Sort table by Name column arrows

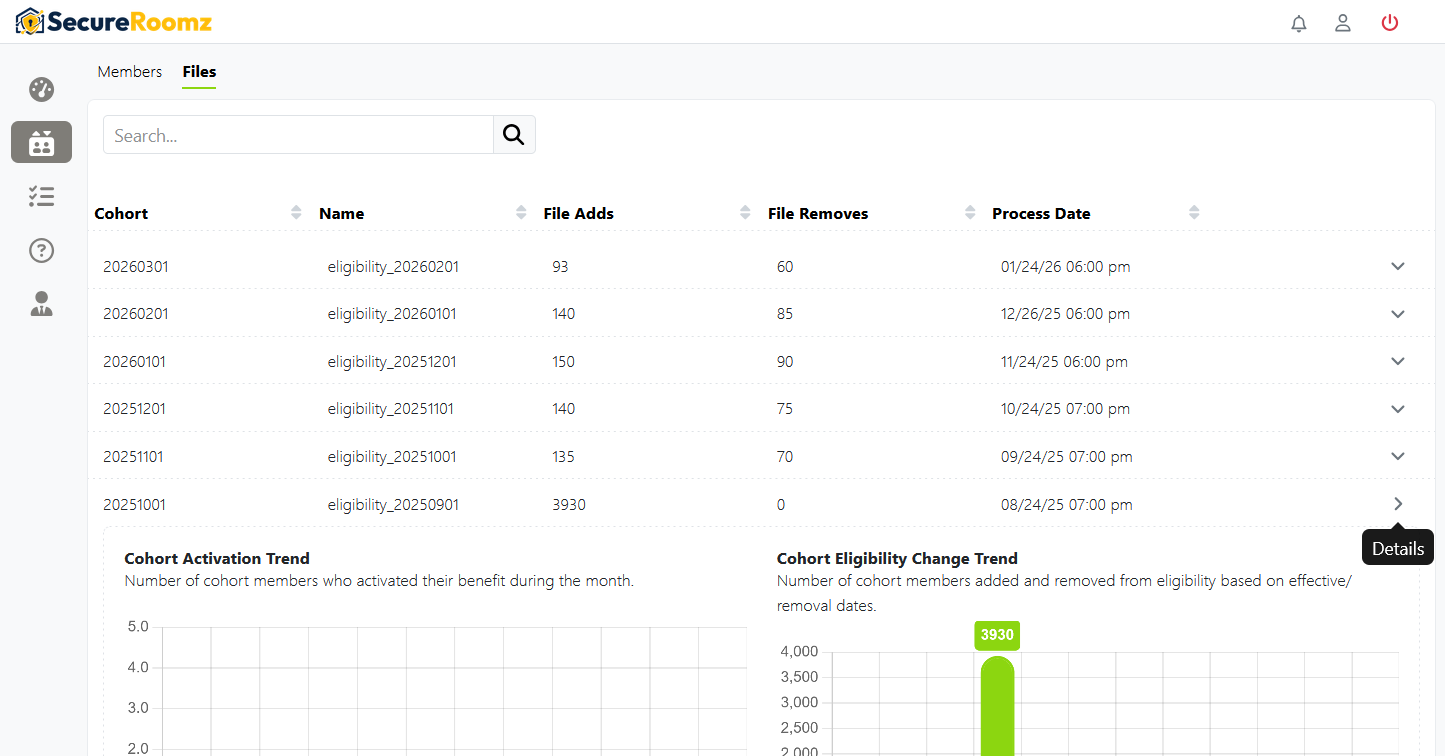(x=521, y=212)
